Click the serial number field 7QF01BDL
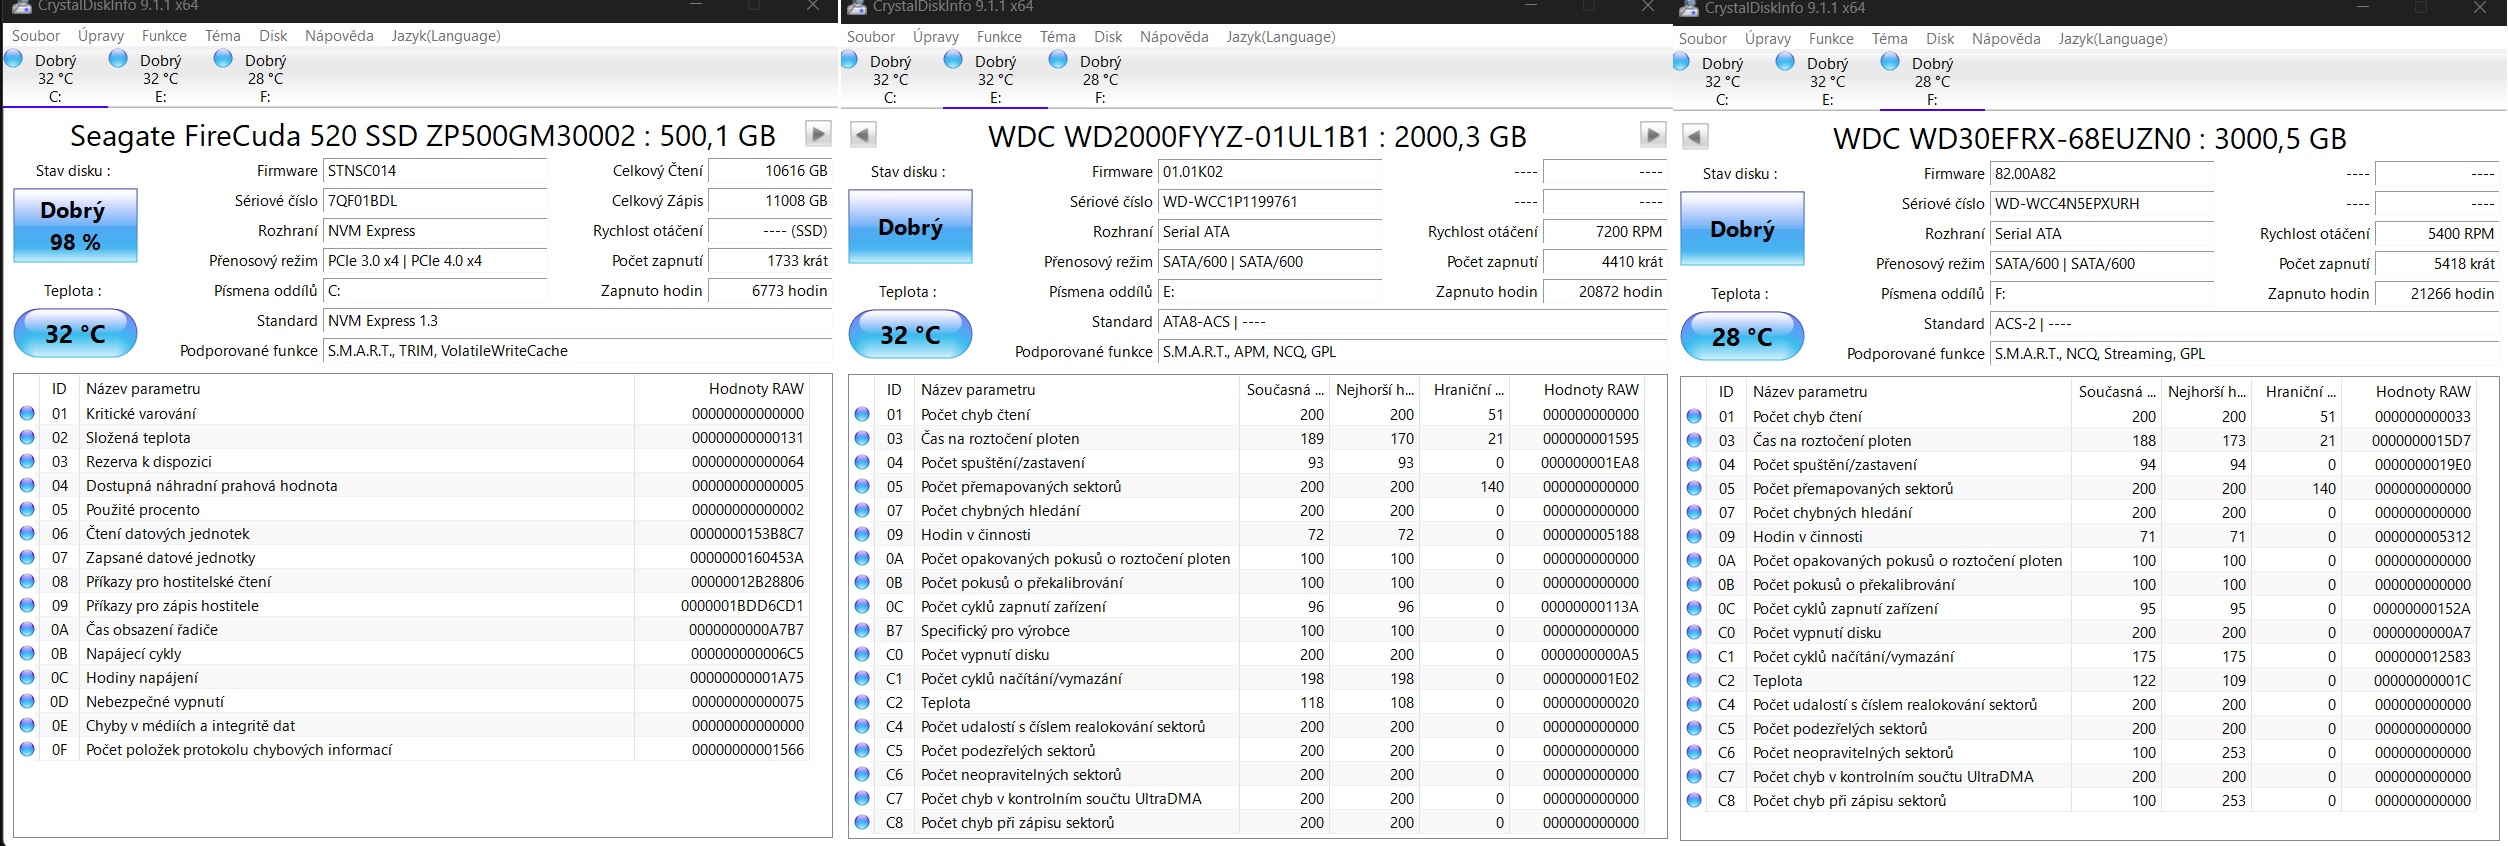 (436, 201)
